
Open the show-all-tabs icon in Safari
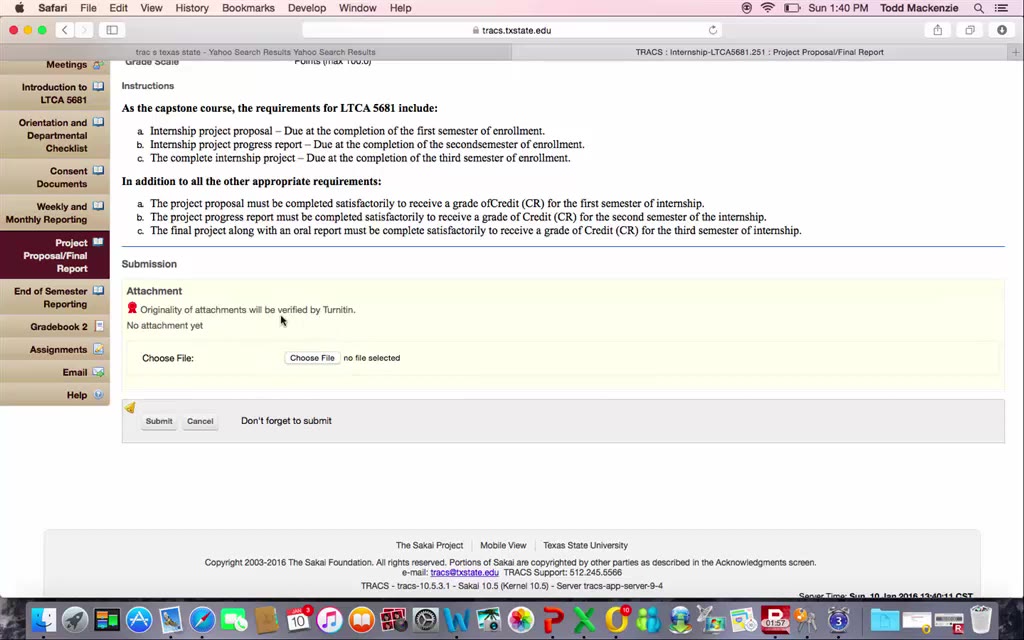tap(970, 30)
